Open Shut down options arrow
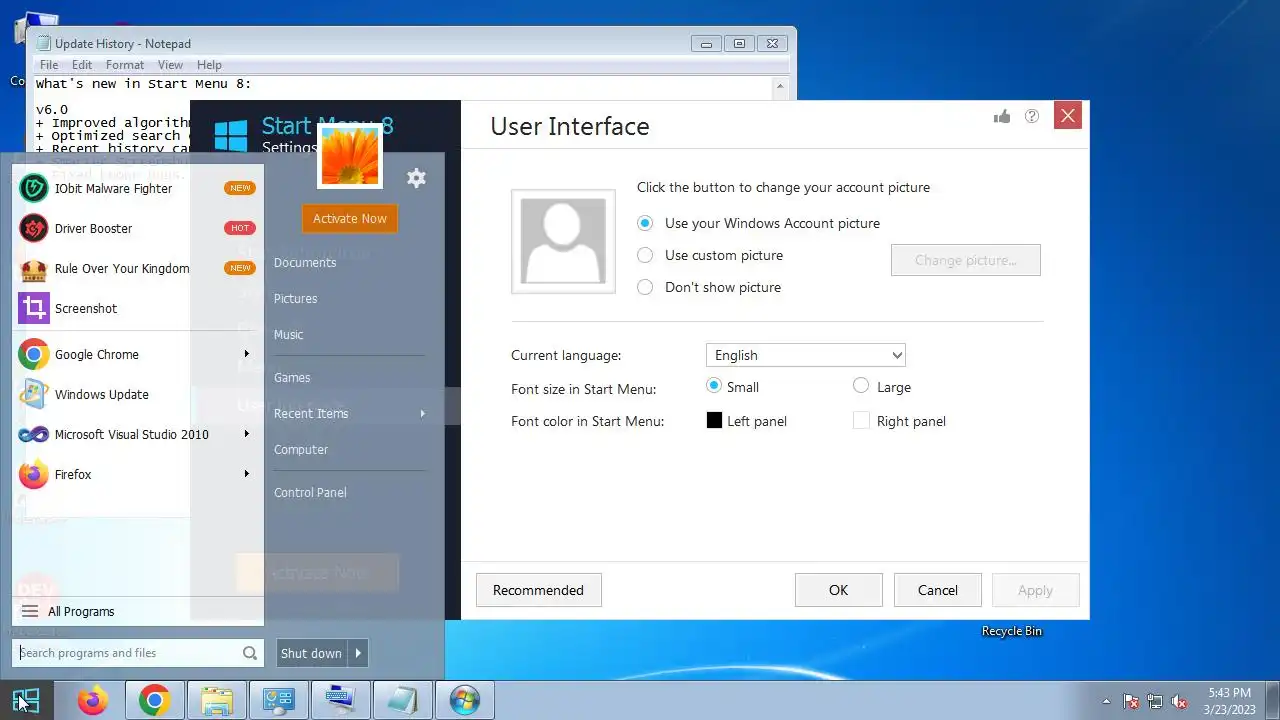The width and height of the screenshot is (1280, 720). pos(358,653)
